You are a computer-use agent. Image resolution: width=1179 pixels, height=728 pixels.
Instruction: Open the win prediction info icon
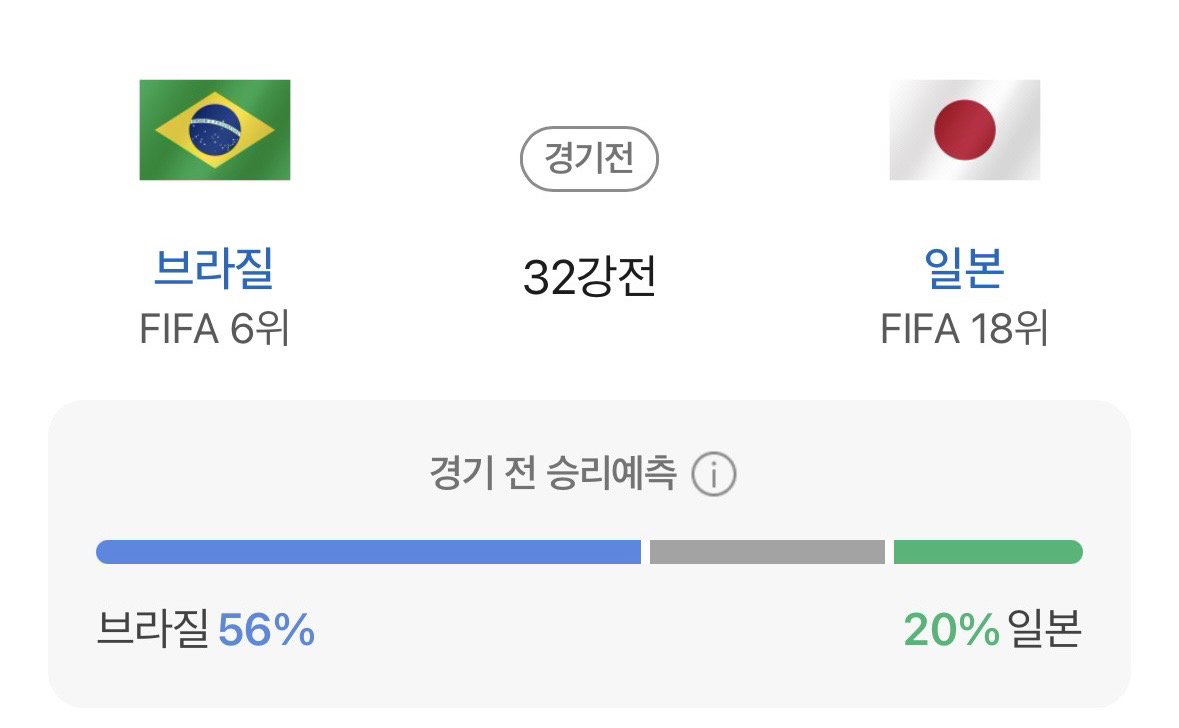714,474
